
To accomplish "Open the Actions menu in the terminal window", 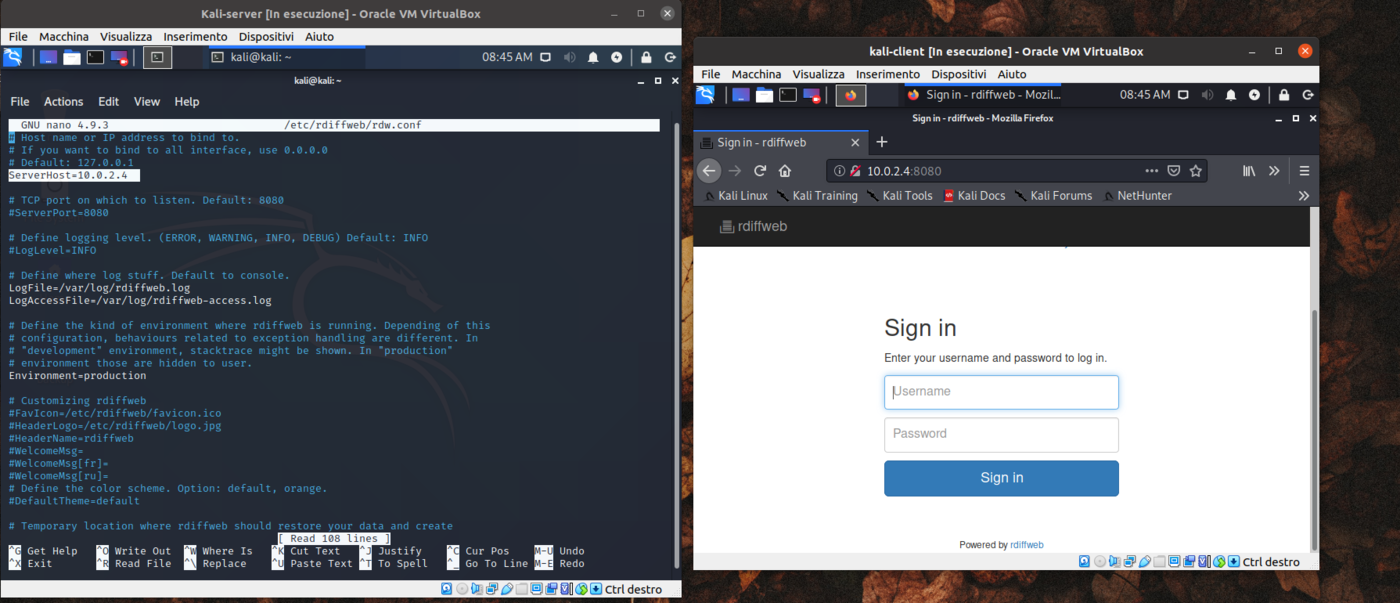I will (63, 101).
